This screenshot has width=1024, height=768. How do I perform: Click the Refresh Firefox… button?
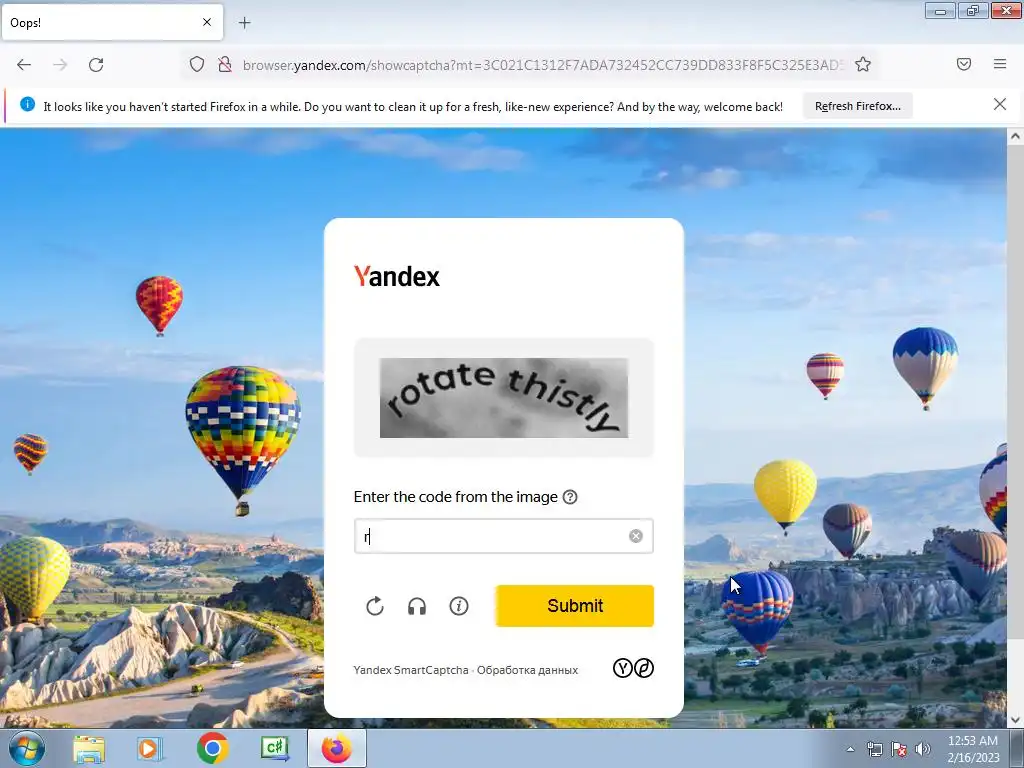click(857, 106)
